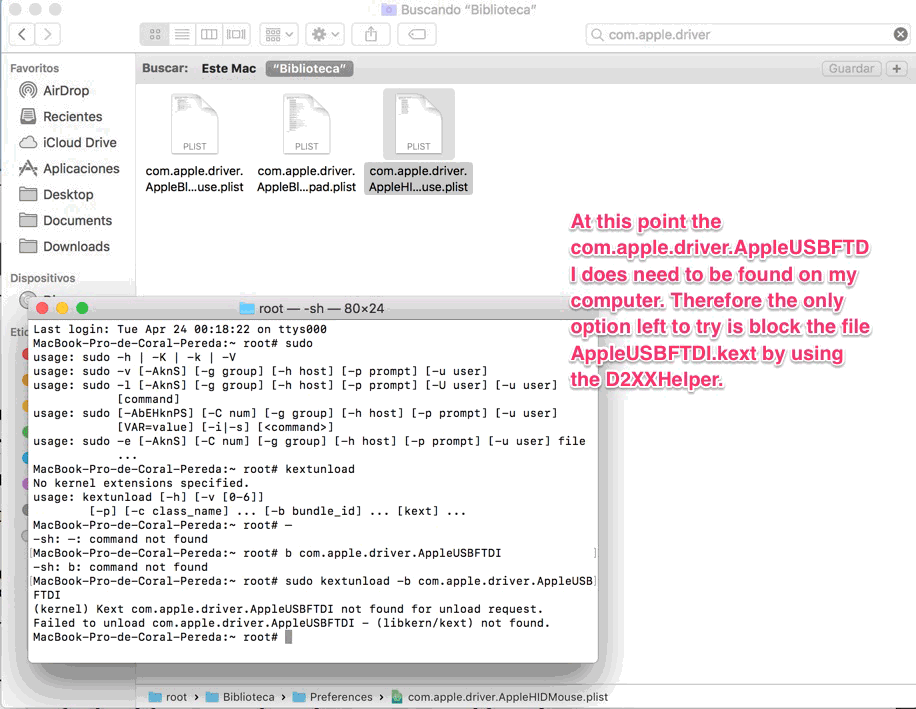Click the Guardar search button
Screen dimensions: 916x709
pos(851,68)
